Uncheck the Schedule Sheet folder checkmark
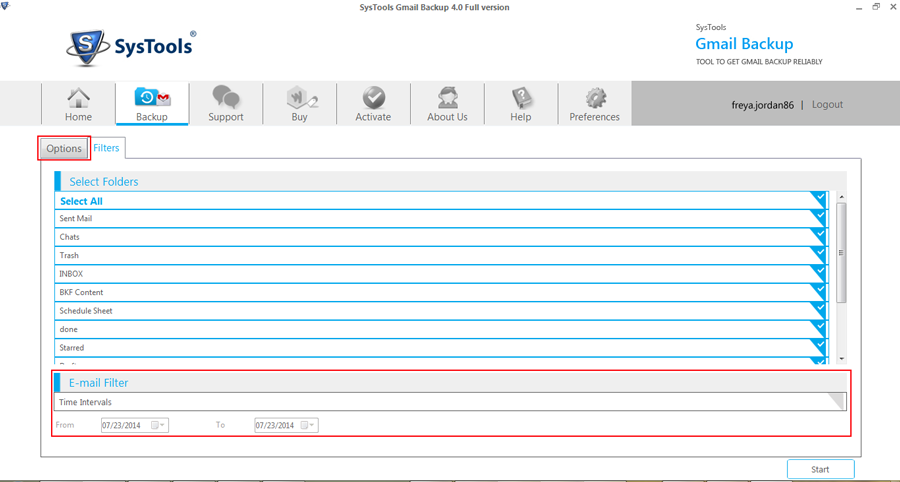 pyautogui.click(x=819, y=310)
